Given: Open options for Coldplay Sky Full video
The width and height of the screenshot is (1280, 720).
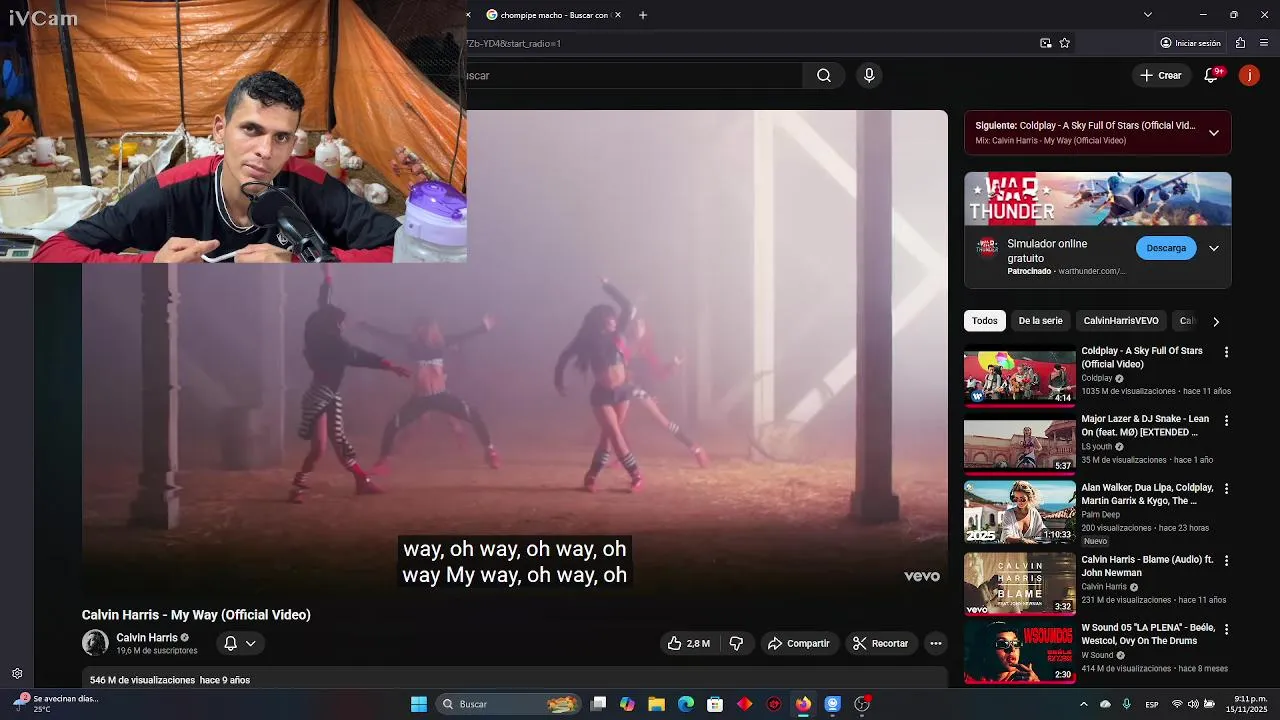Looking at the screenshot, I should pyautogui.click(x=1226, y=352).
